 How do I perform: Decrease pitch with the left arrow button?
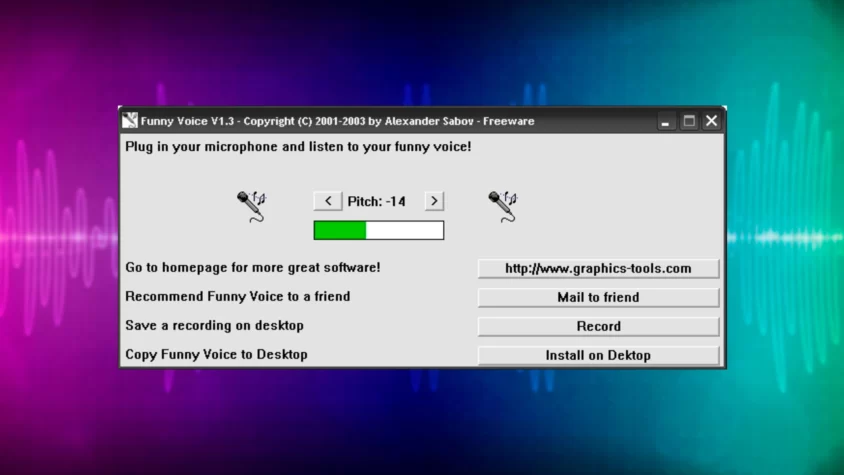[328, 201]
